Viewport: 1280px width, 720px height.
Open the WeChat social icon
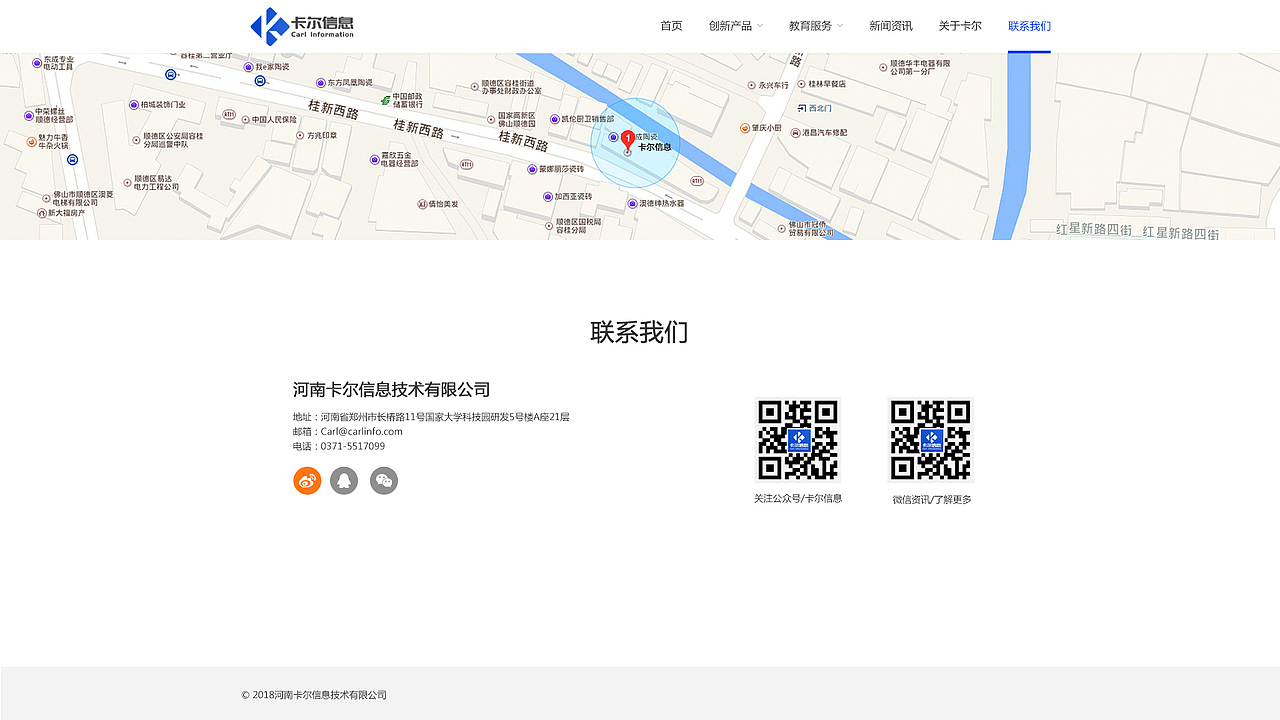tap(384, 481)
